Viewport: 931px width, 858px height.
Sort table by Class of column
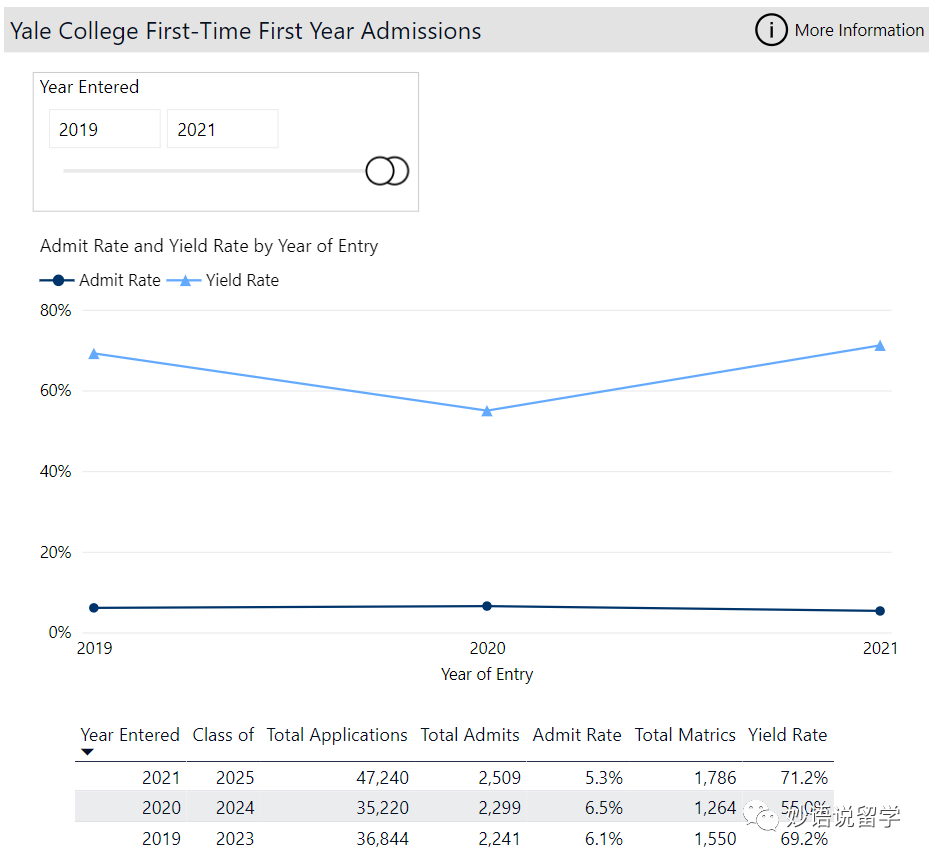click(223, 735)
